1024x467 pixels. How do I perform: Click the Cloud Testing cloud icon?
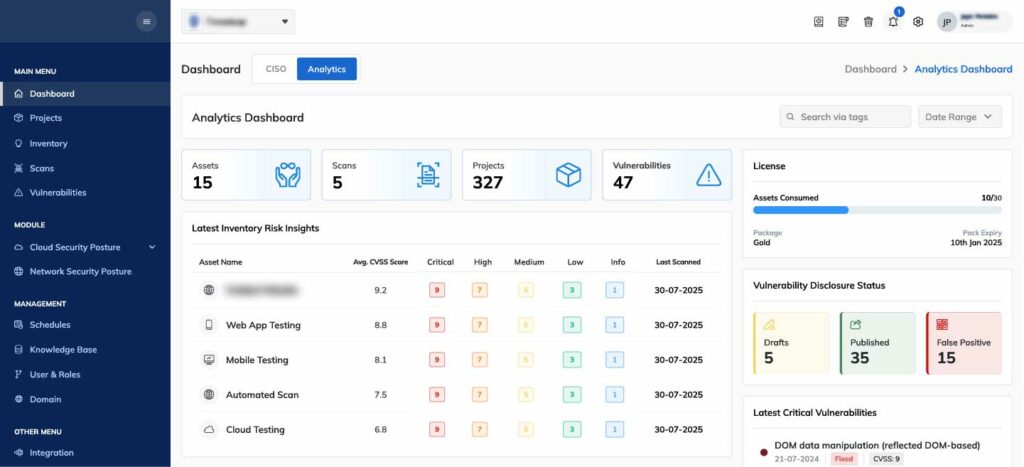tap(209, 429)
